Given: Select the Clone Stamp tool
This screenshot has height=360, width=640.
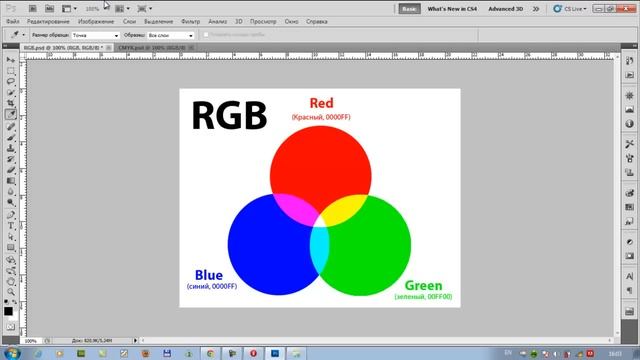Looking at the screenshot, I should coord(11,148).
